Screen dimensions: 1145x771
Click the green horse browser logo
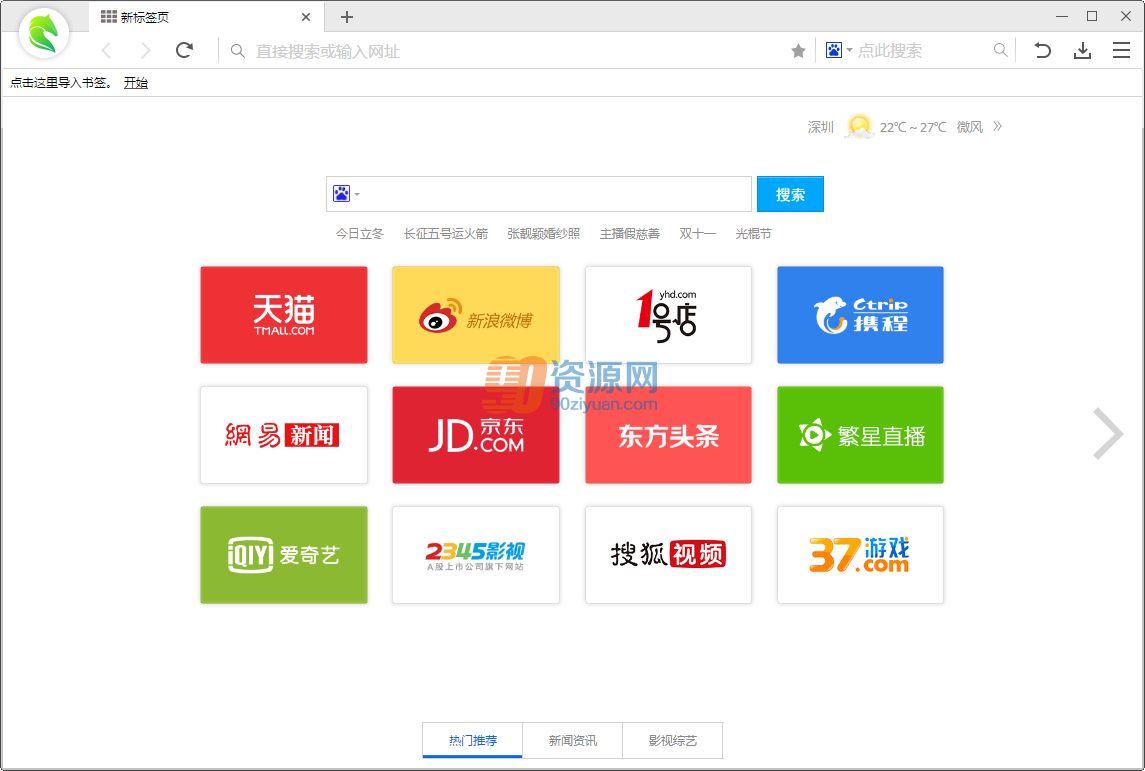pyautogui.click(x=44, y=34)
